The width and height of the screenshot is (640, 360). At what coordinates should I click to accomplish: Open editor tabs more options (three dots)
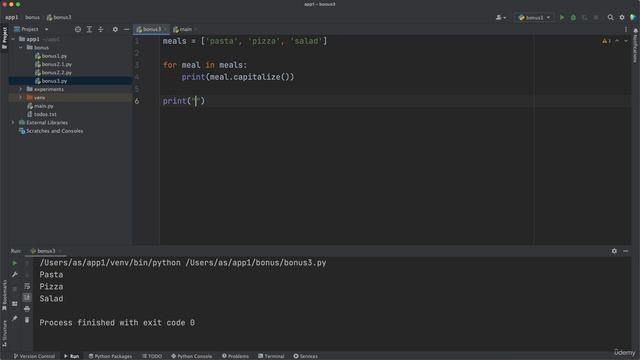(626, 29)
